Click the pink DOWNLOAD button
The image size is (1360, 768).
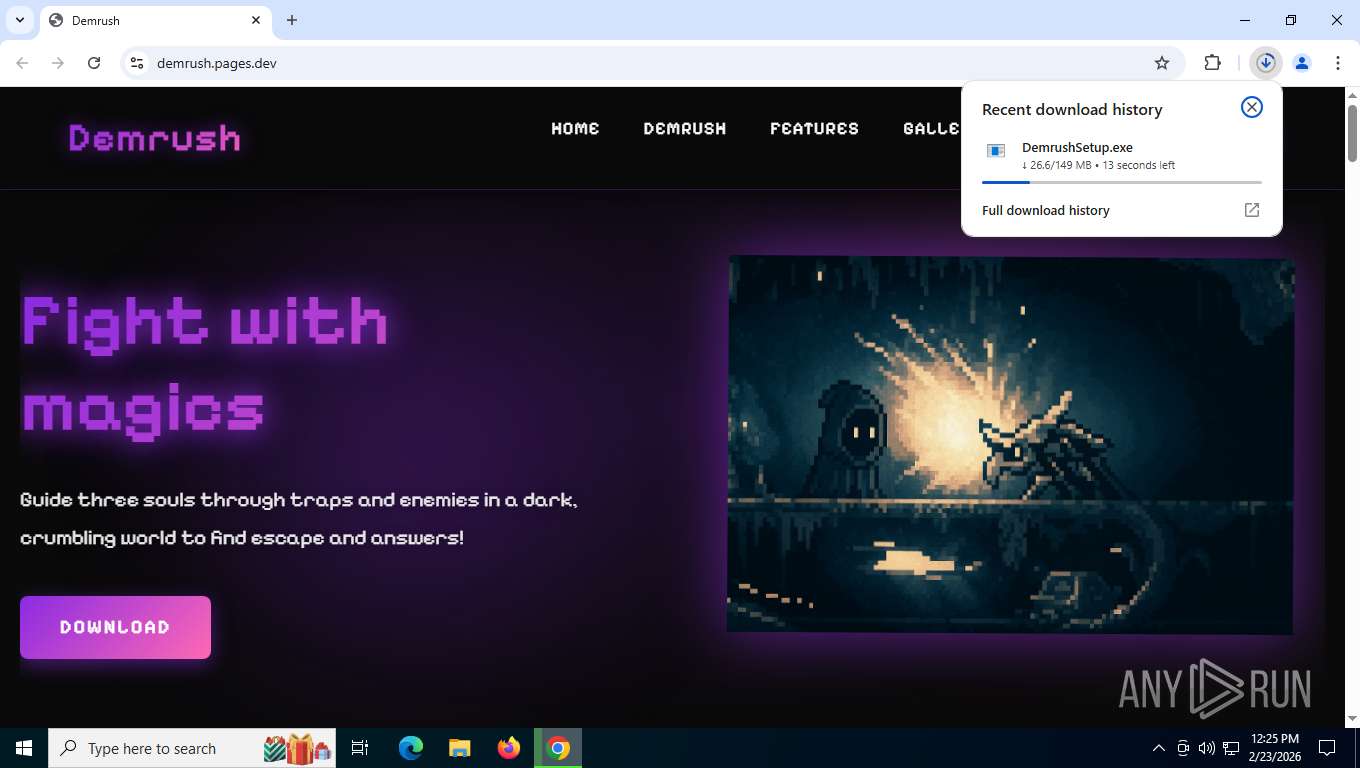click(115, 627)
